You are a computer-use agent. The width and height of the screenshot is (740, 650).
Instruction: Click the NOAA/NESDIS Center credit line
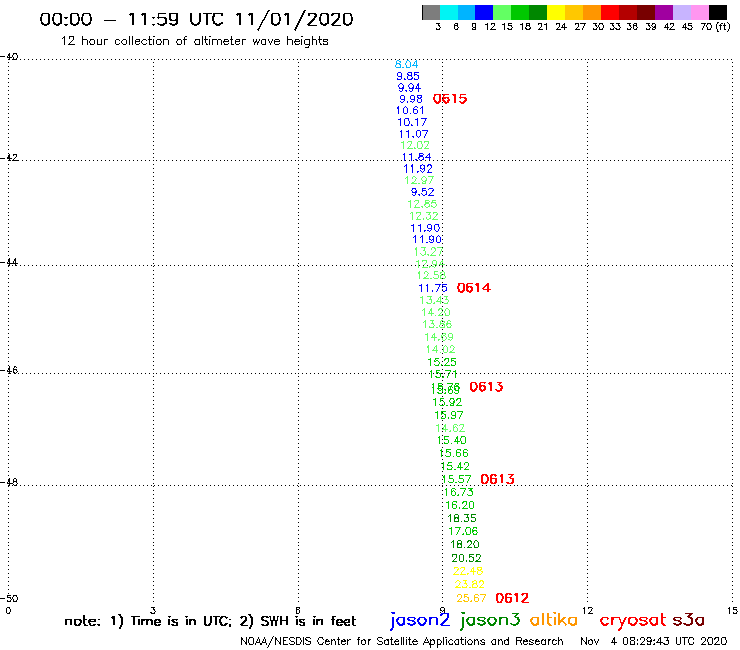click(x=402, y=642)
